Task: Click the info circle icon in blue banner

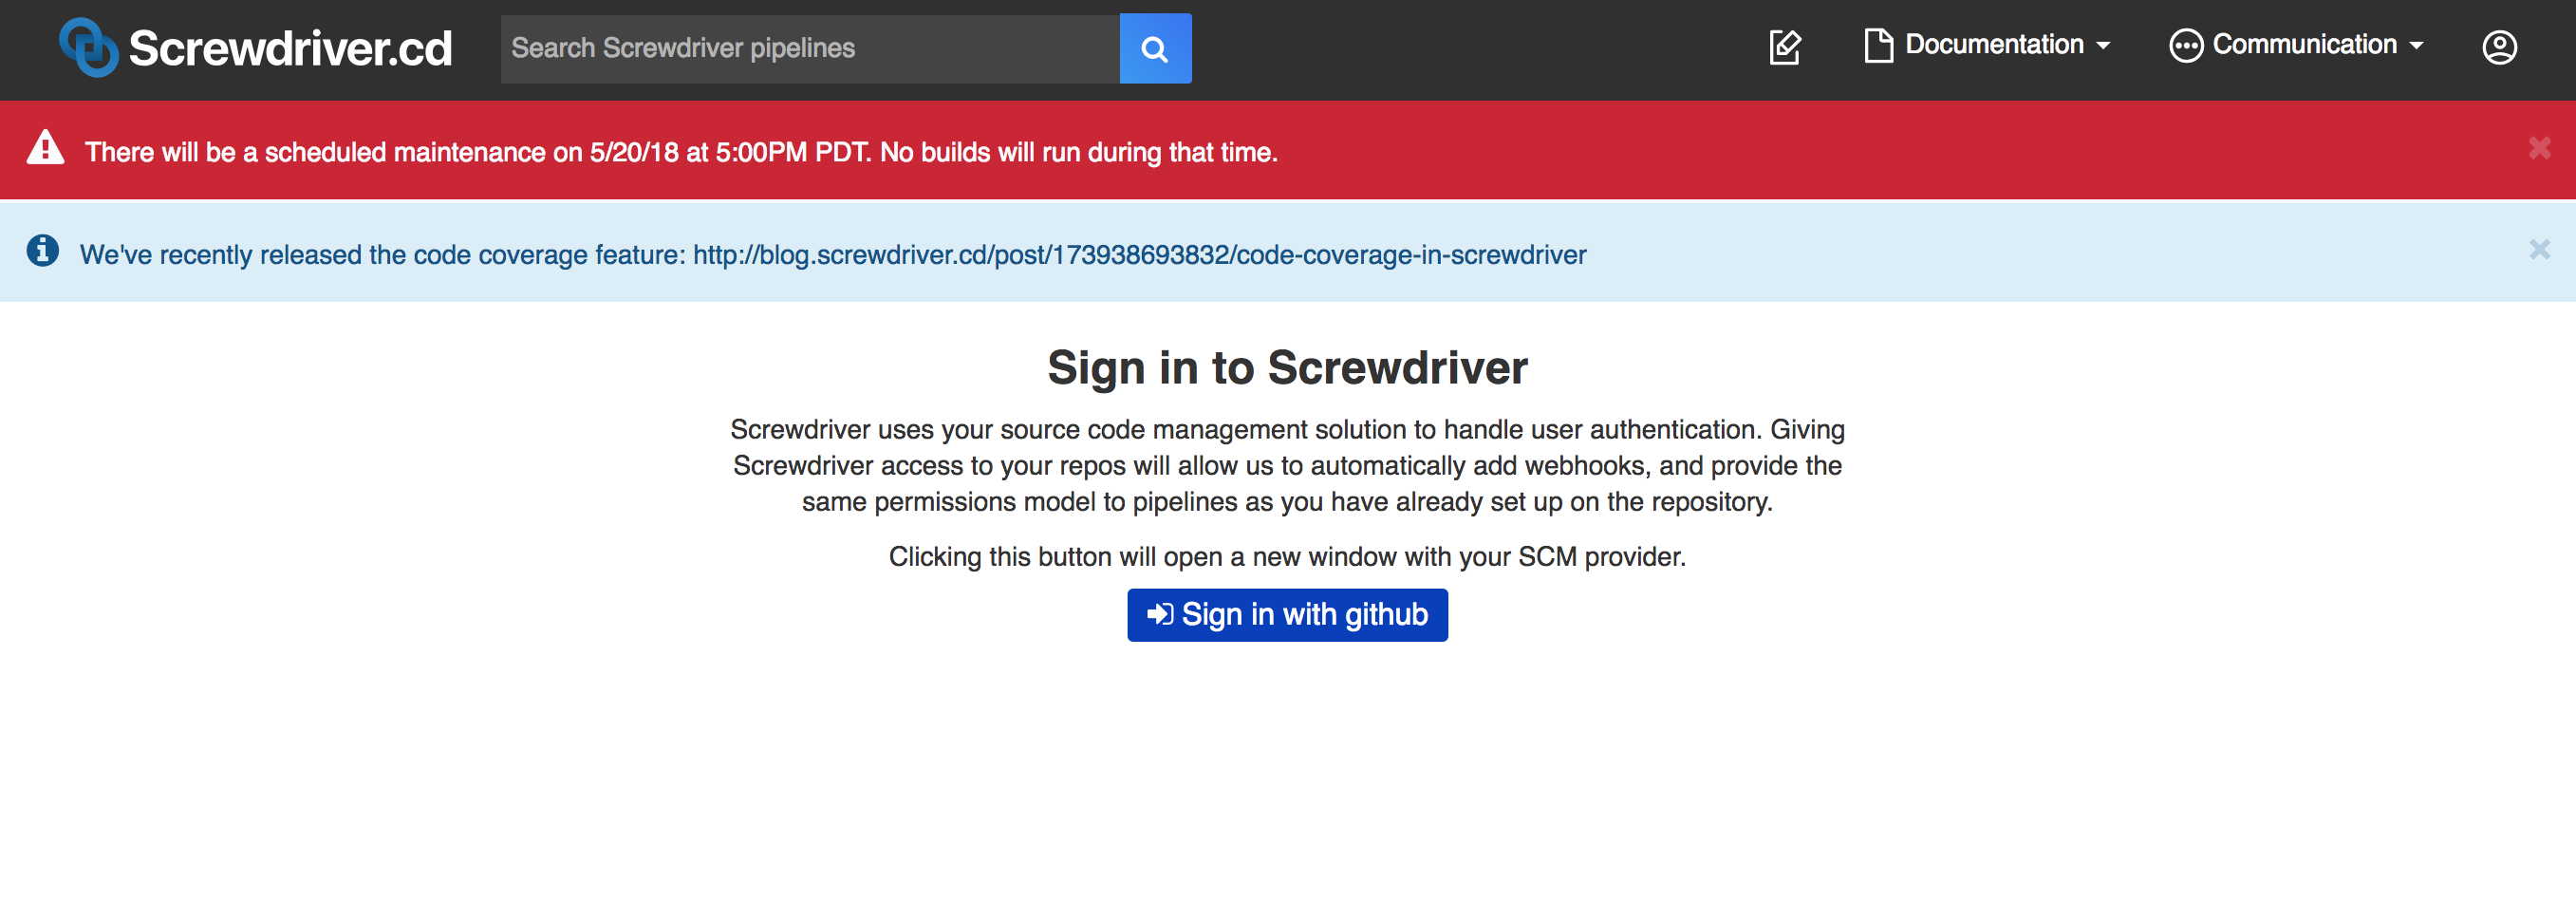Action: [42, 250]
